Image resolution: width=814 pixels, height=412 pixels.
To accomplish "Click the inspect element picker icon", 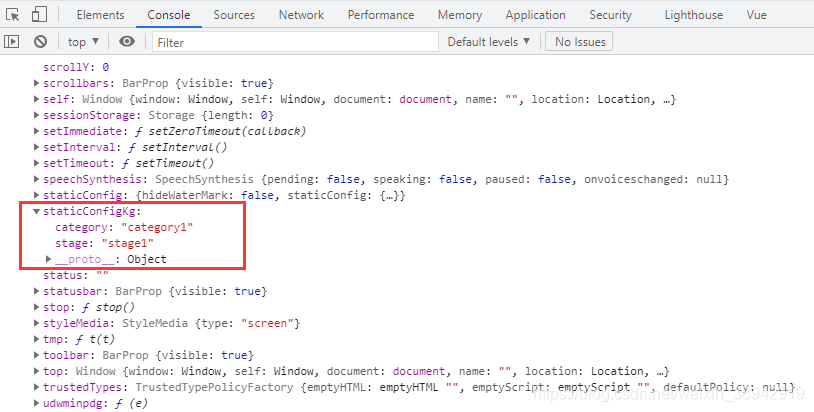I will (13, 15).
